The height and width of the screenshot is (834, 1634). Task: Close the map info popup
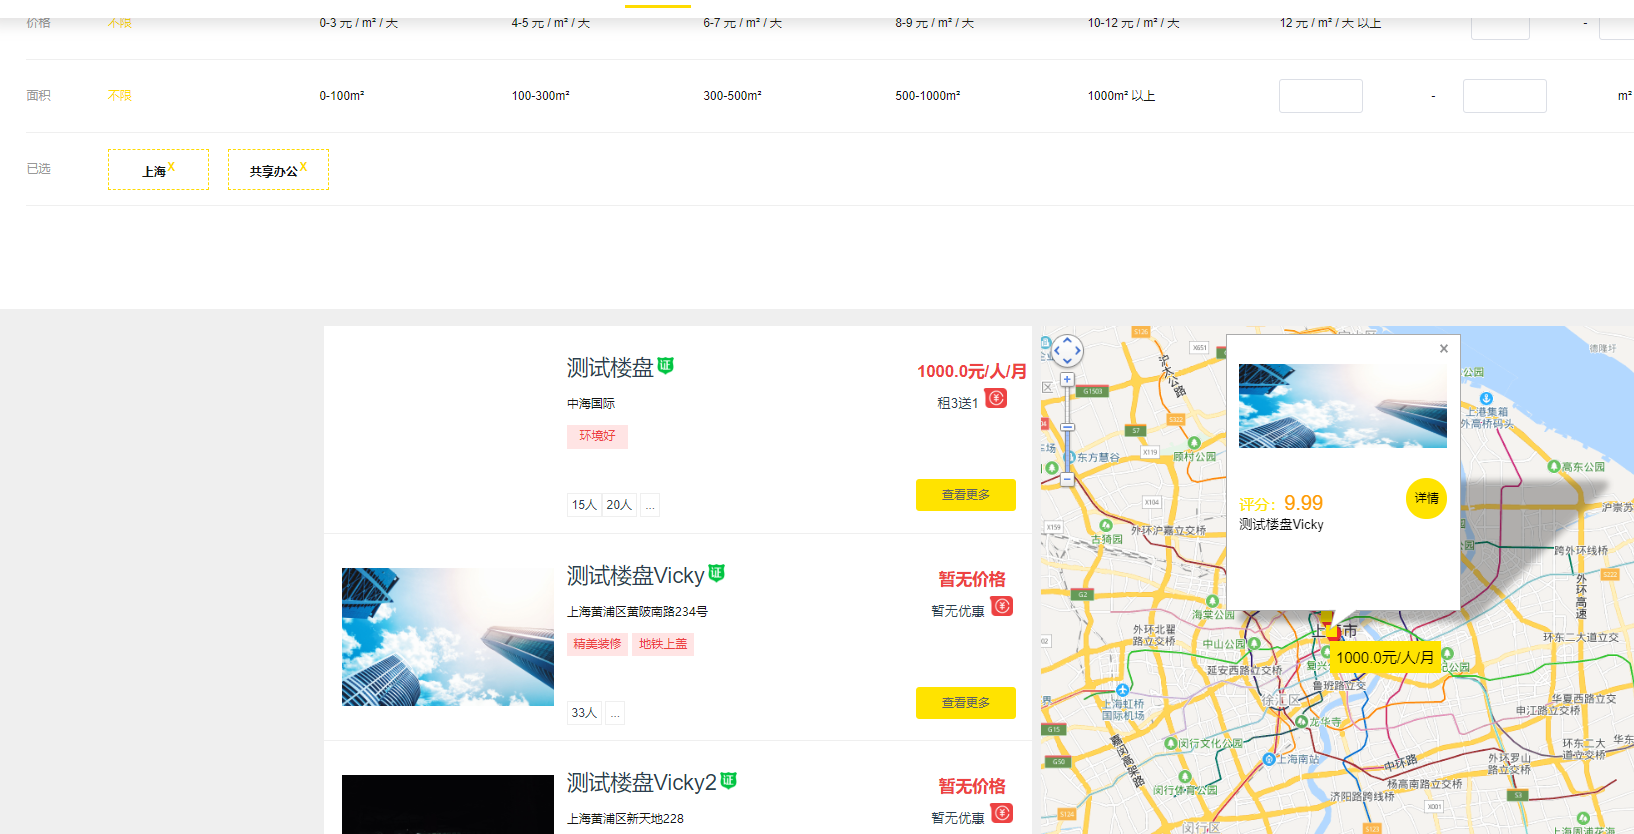pyautogui.click(x=1444, y=349)
